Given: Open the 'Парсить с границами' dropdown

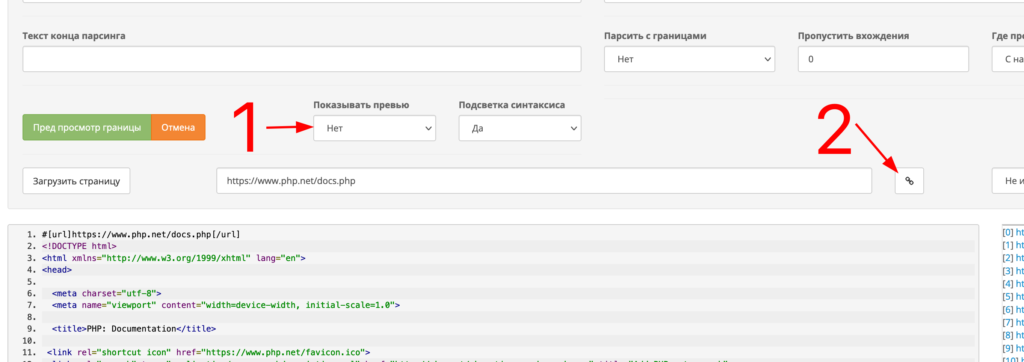Looking at the screenshot, I should [690, 59].
